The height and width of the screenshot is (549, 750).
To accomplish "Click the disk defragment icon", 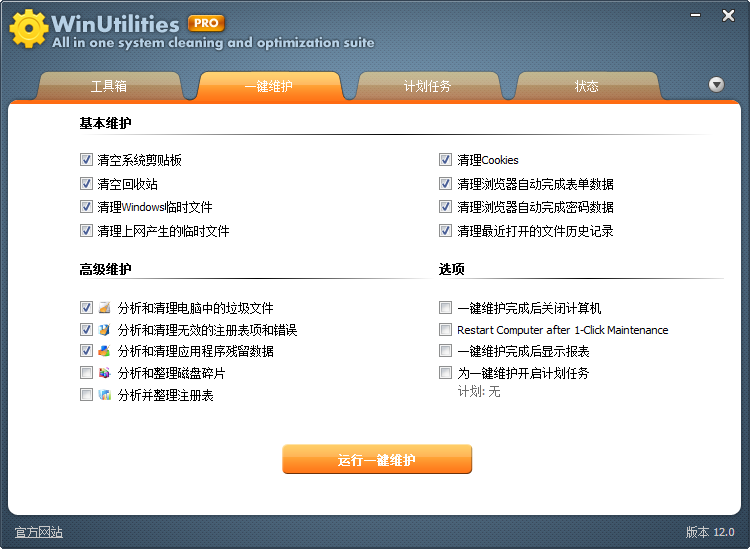I will [x=105, y=374].
